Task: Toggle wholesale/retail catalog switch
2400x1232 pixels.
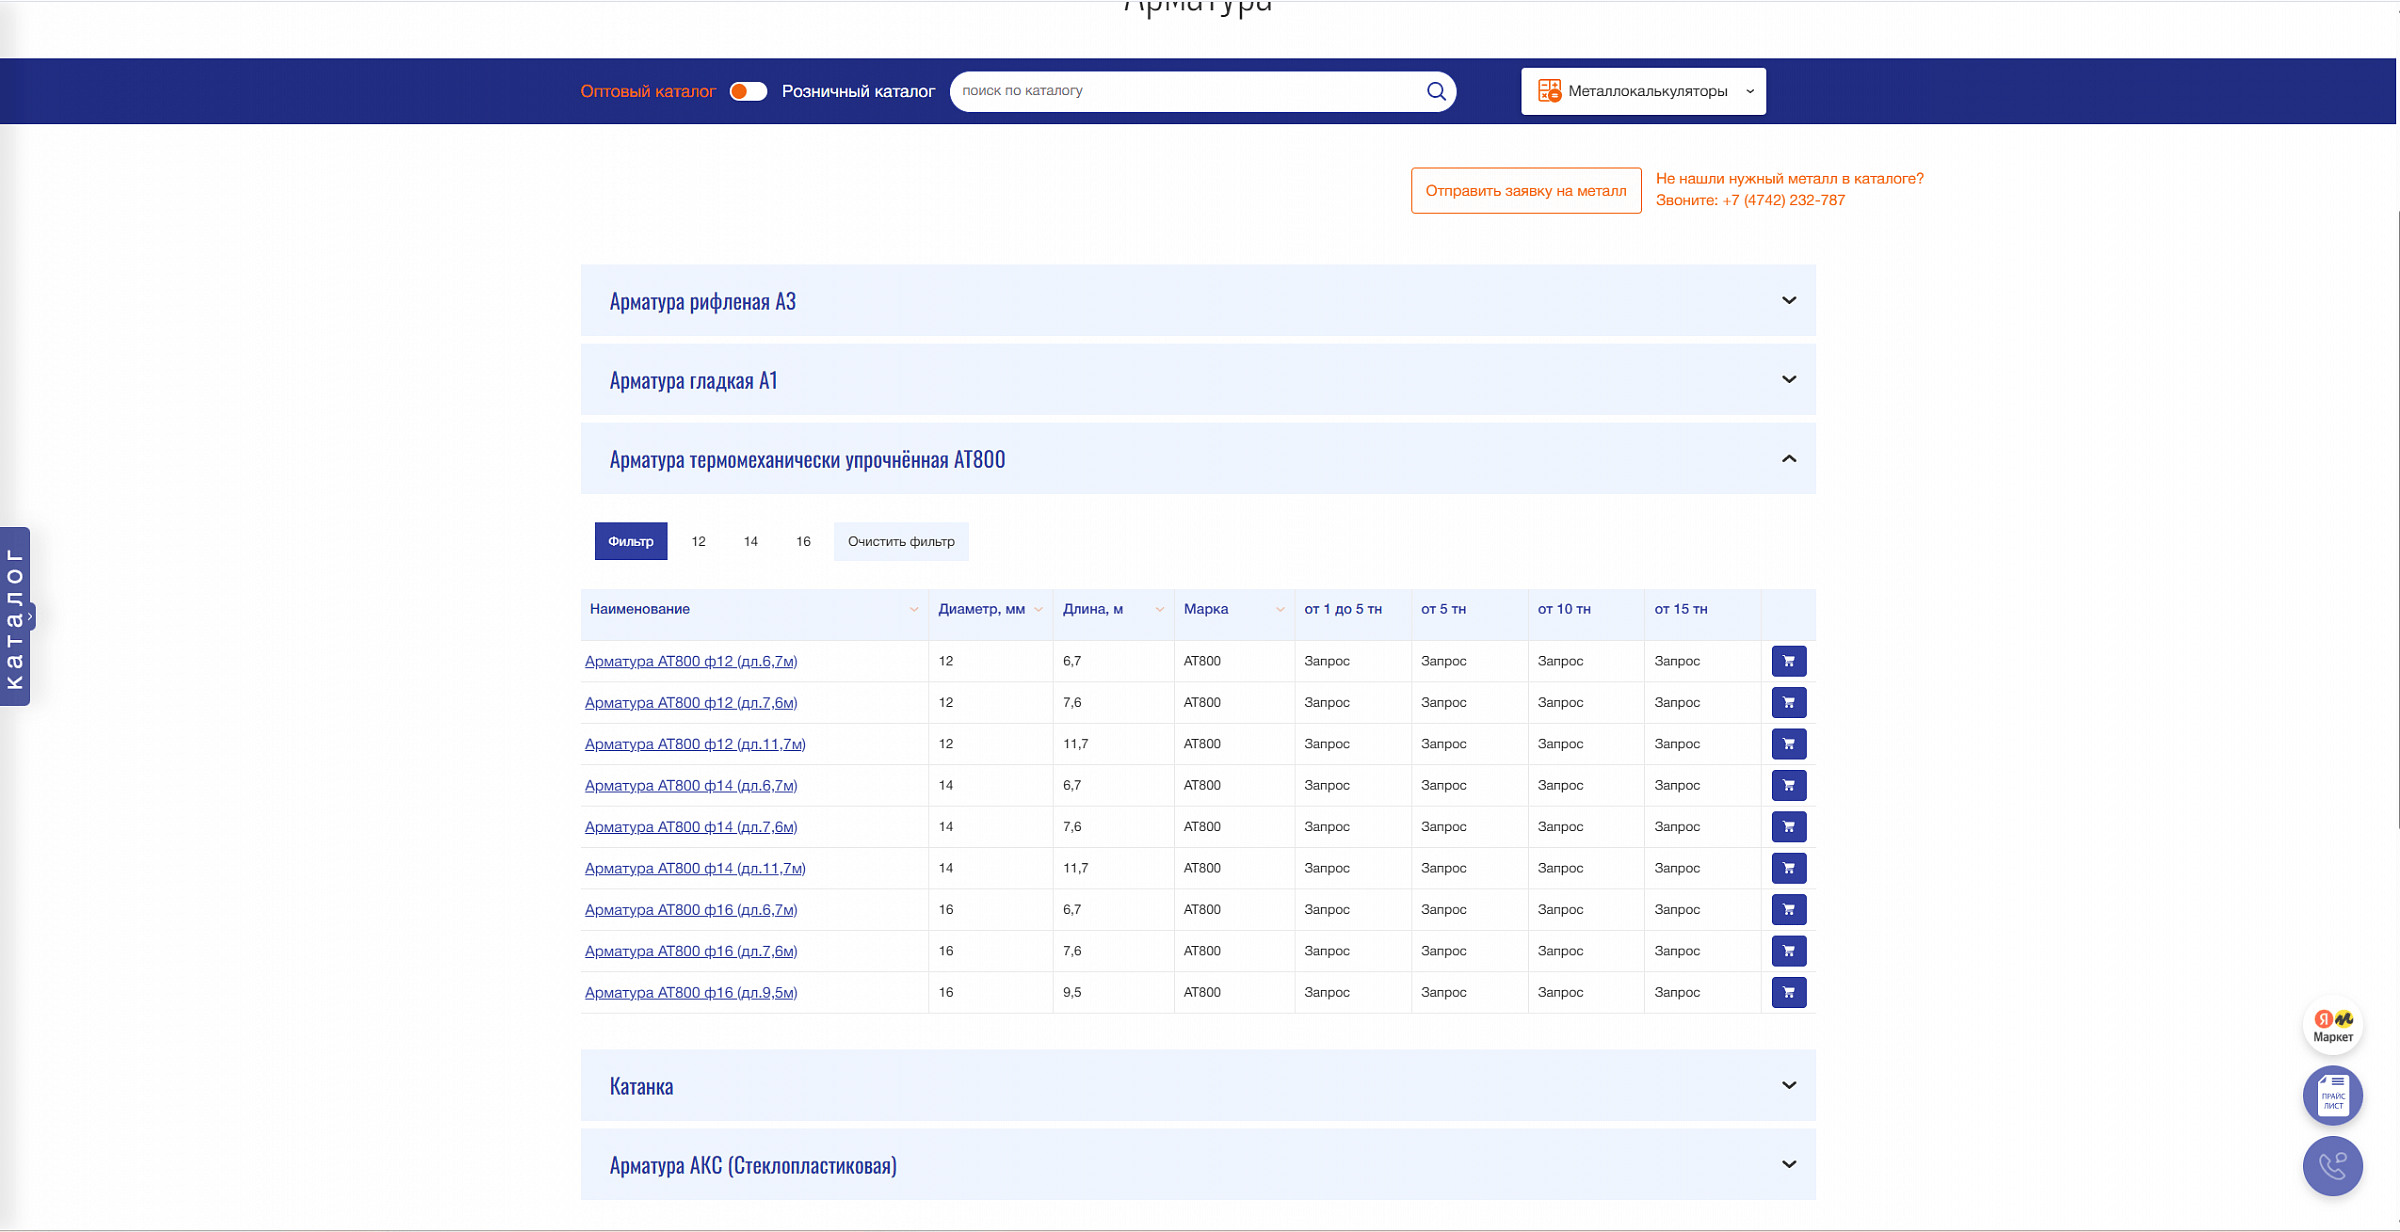Action: point(747,91)
